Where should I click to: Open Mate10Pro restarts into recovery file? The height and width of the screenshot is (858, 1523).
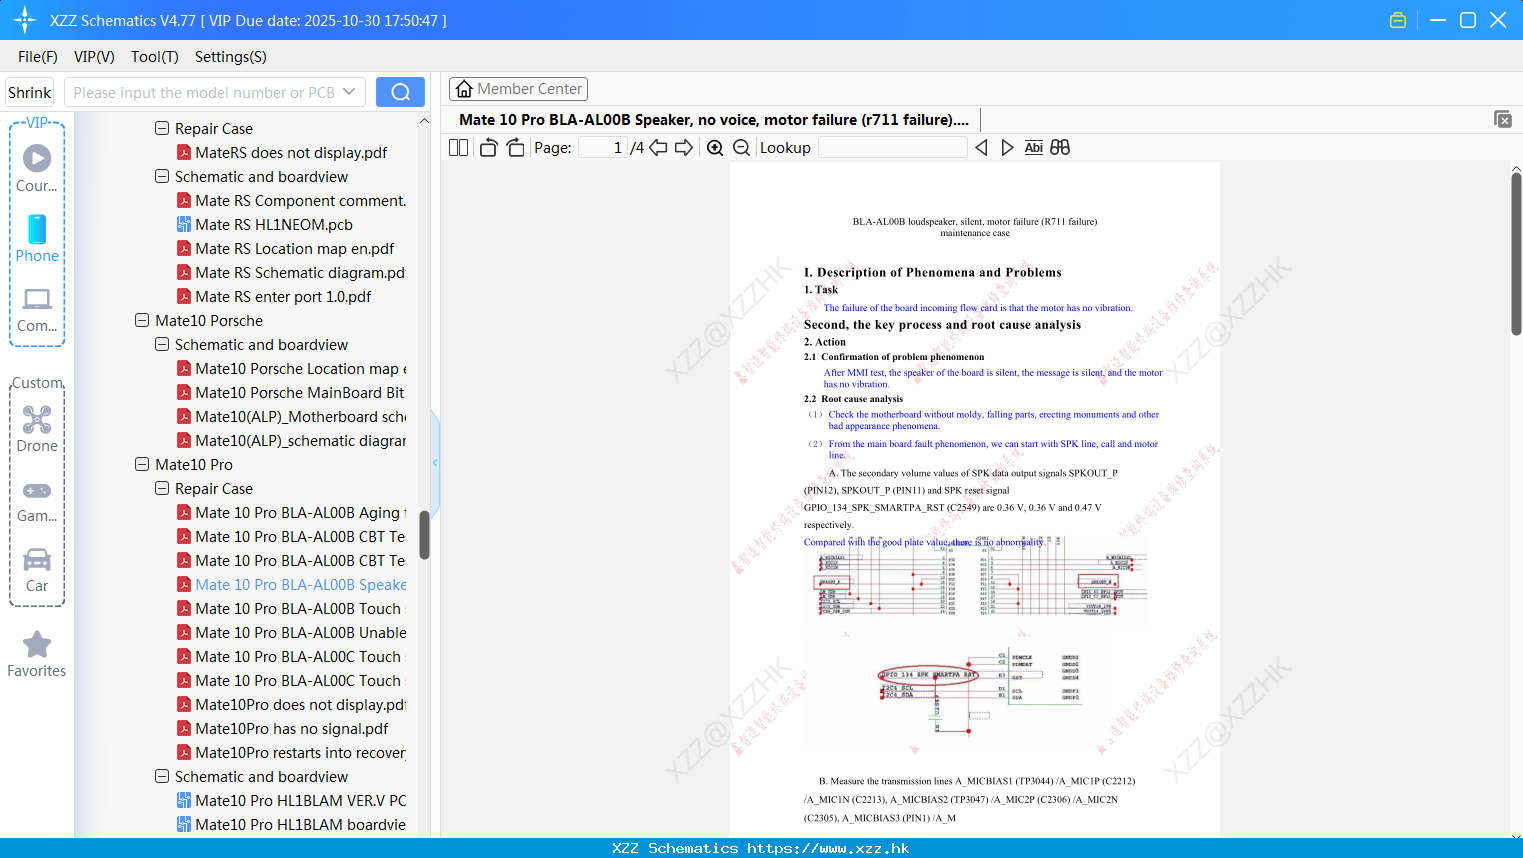pyautogui.click(x=291, y=752)
